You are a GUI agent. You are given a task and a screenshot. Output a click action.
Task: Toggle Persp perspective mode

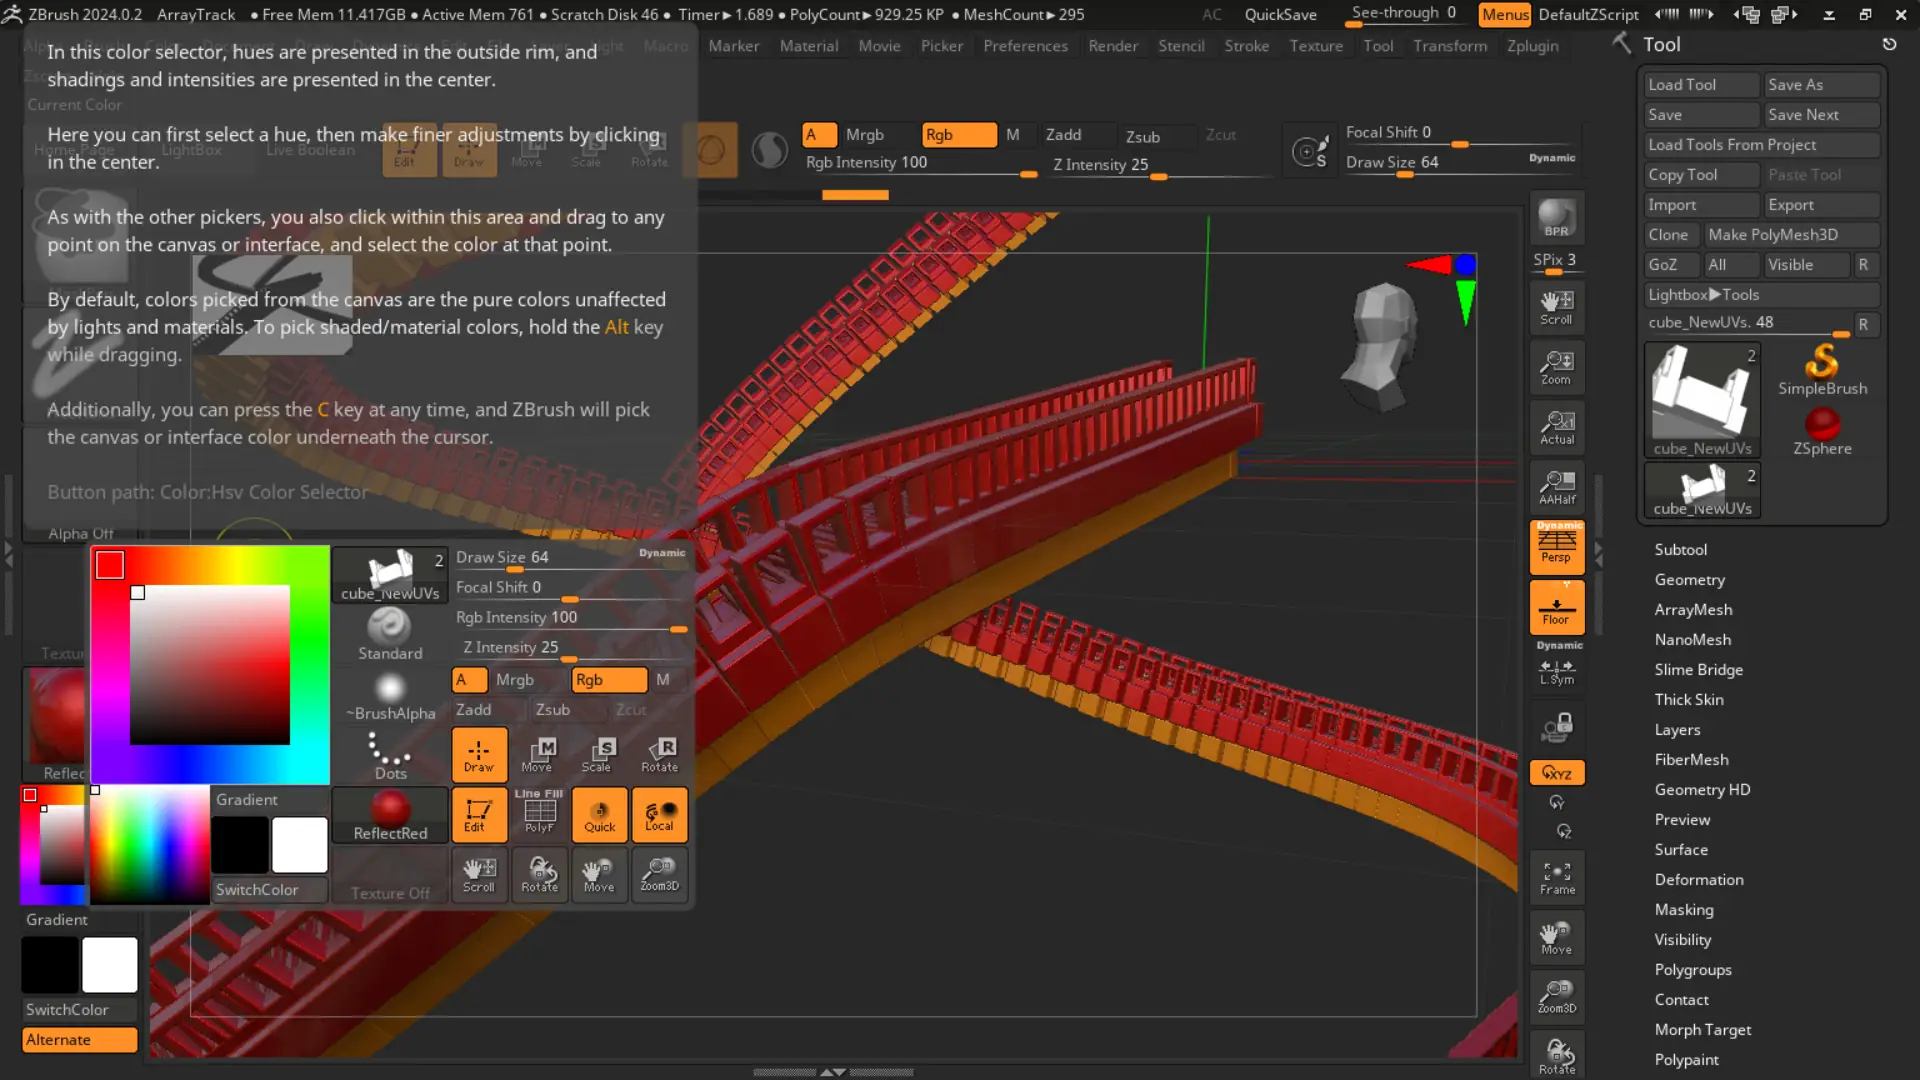pos(1556,547)
